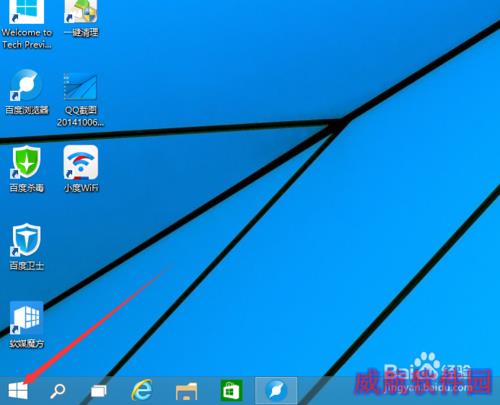This screenshot has height=405, width=500.
Task: Select the 百度卫士 shield shortcut
Action: 27,247
